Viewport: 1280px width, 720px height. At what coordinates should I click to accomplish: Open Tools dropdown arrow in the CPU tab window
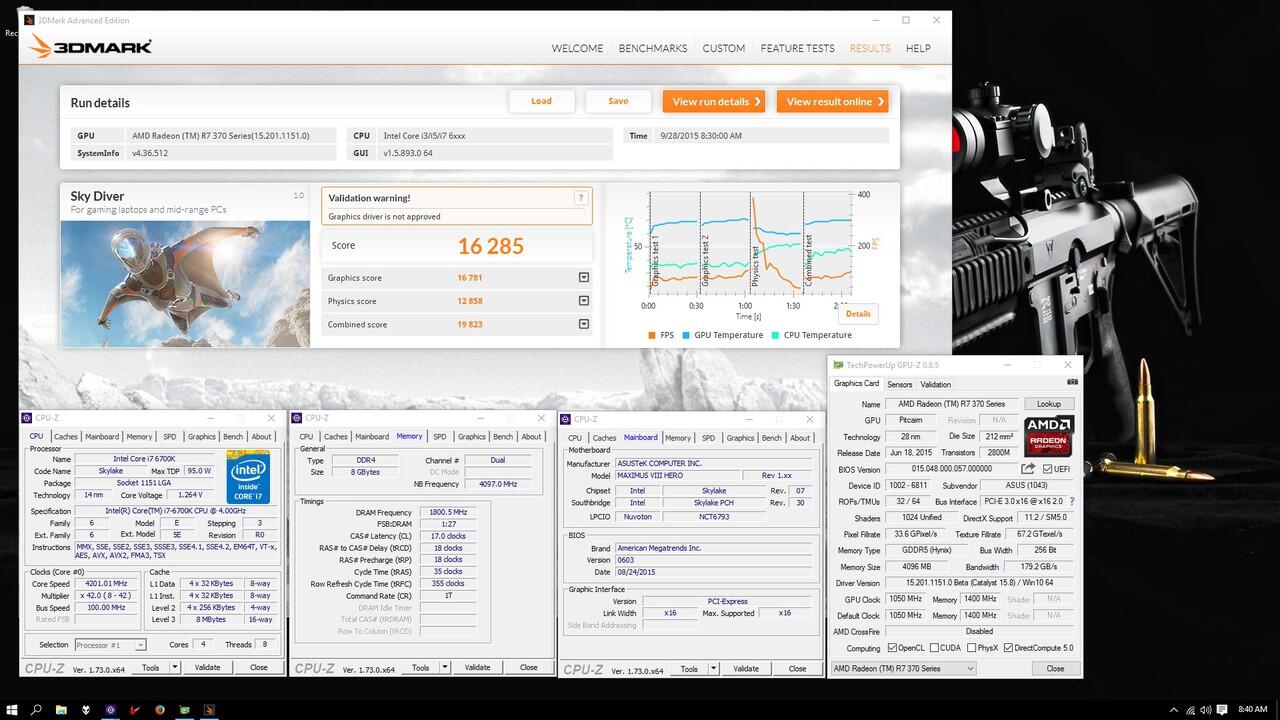(x=175, y=667)
